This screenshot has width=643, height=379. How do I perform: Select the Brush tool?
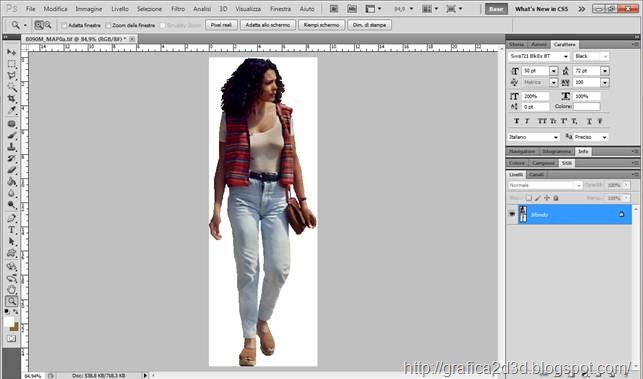pyautogui.click(x=11, y=135)
